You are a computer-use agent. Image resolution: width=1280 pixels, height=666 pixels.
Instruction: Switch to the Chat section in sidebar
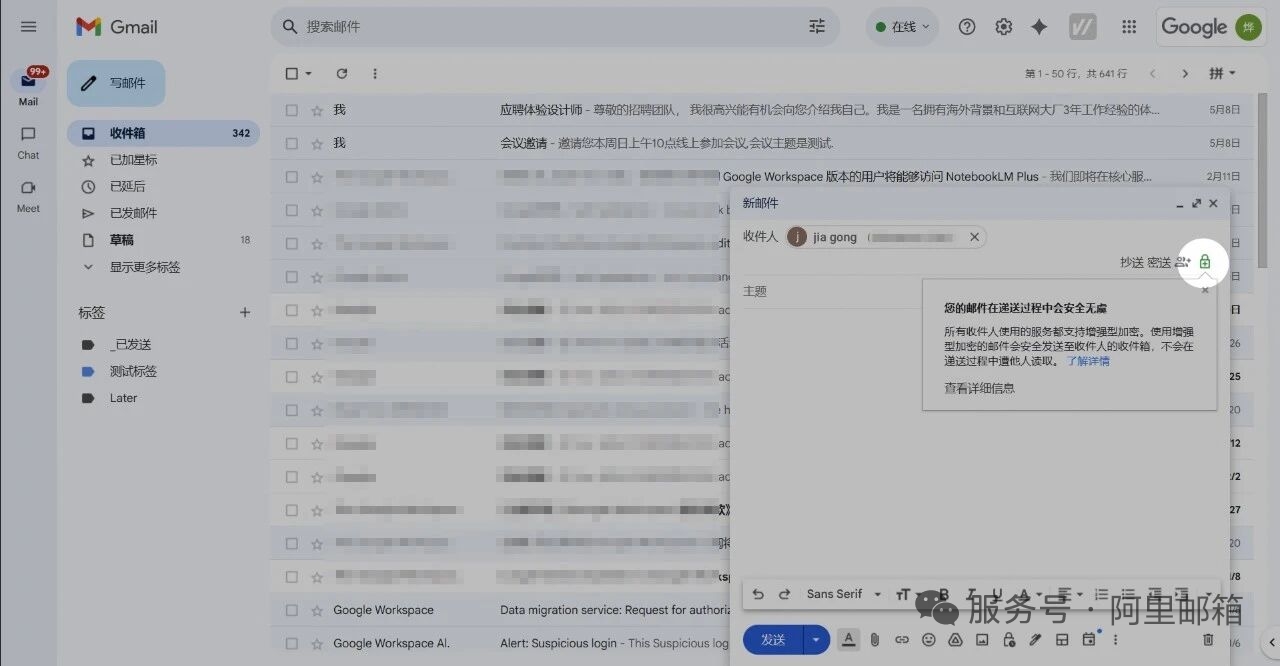tap(28, 145)
